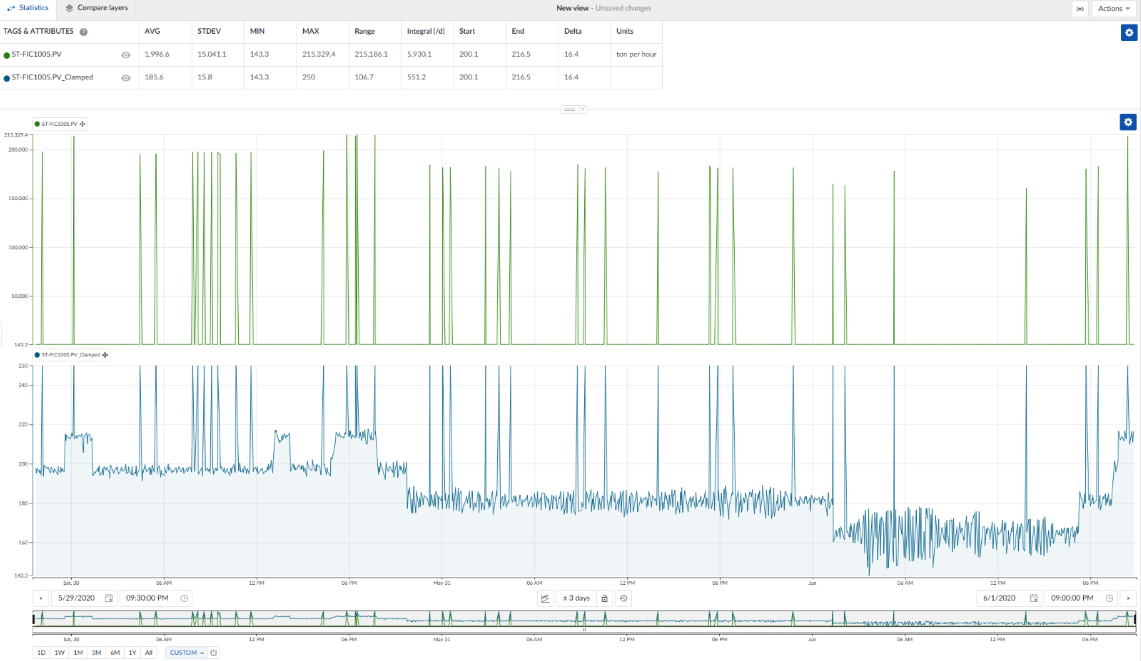Click move handle on ST-FIC1005.PV chart label
The image size is (1141, 661).
(x=82, y=124)
